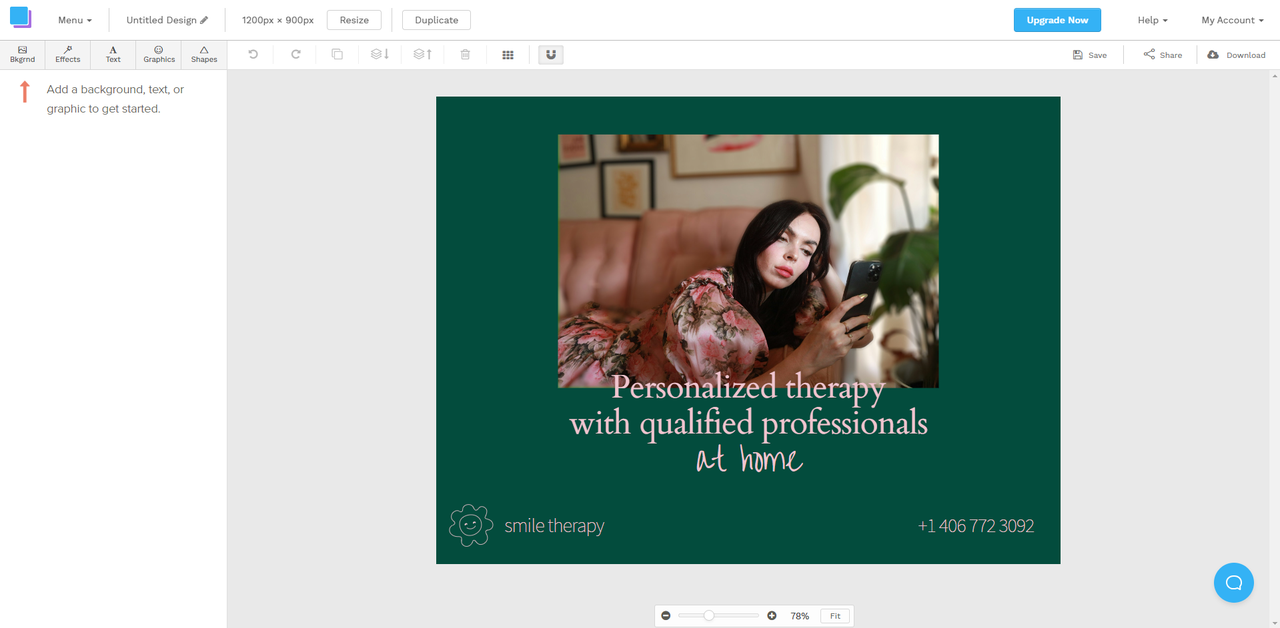Open the chat support bubble
Viewport: 1280px width, 628px height.
point(1234,582)
